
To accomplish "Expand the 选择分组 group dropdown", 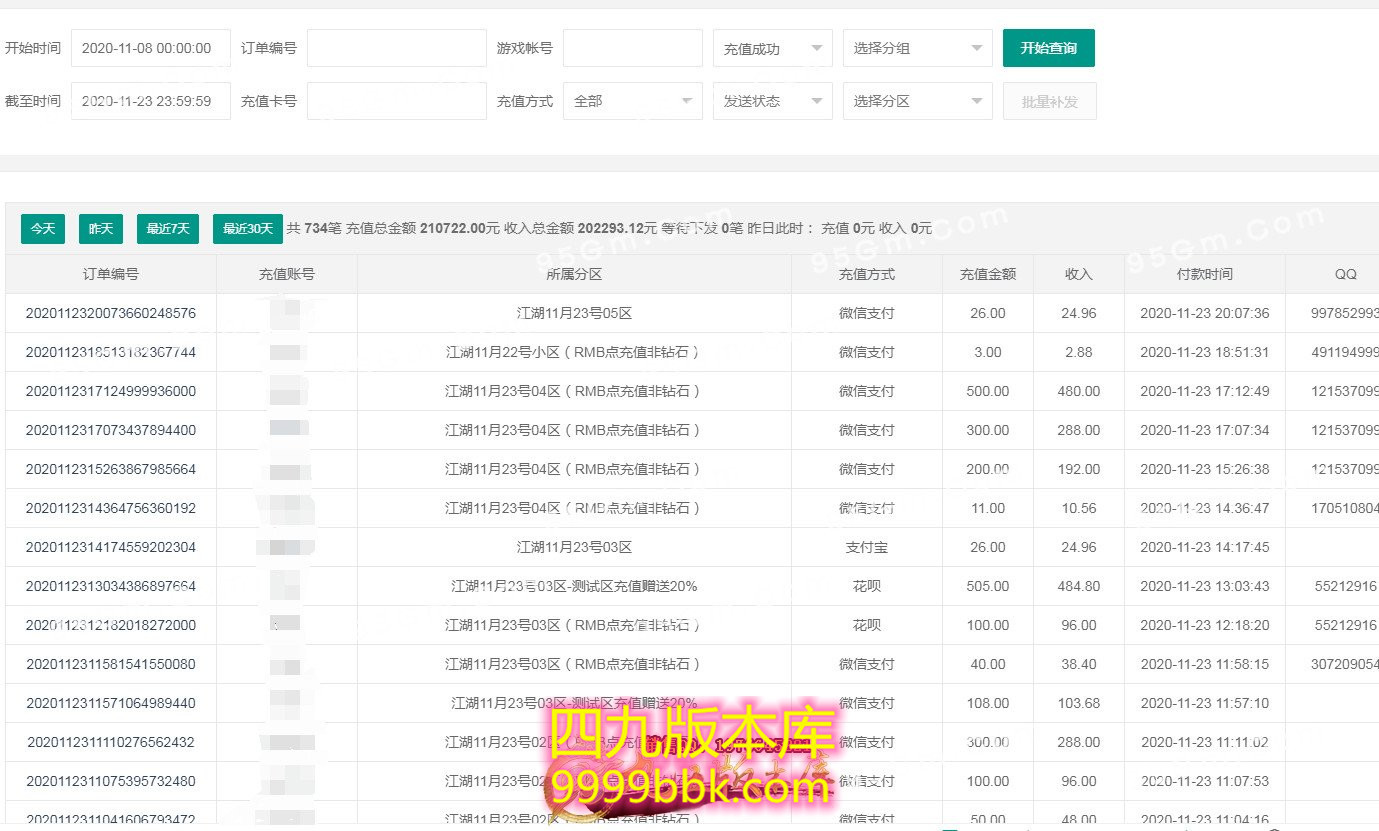I will pos(917,48).
